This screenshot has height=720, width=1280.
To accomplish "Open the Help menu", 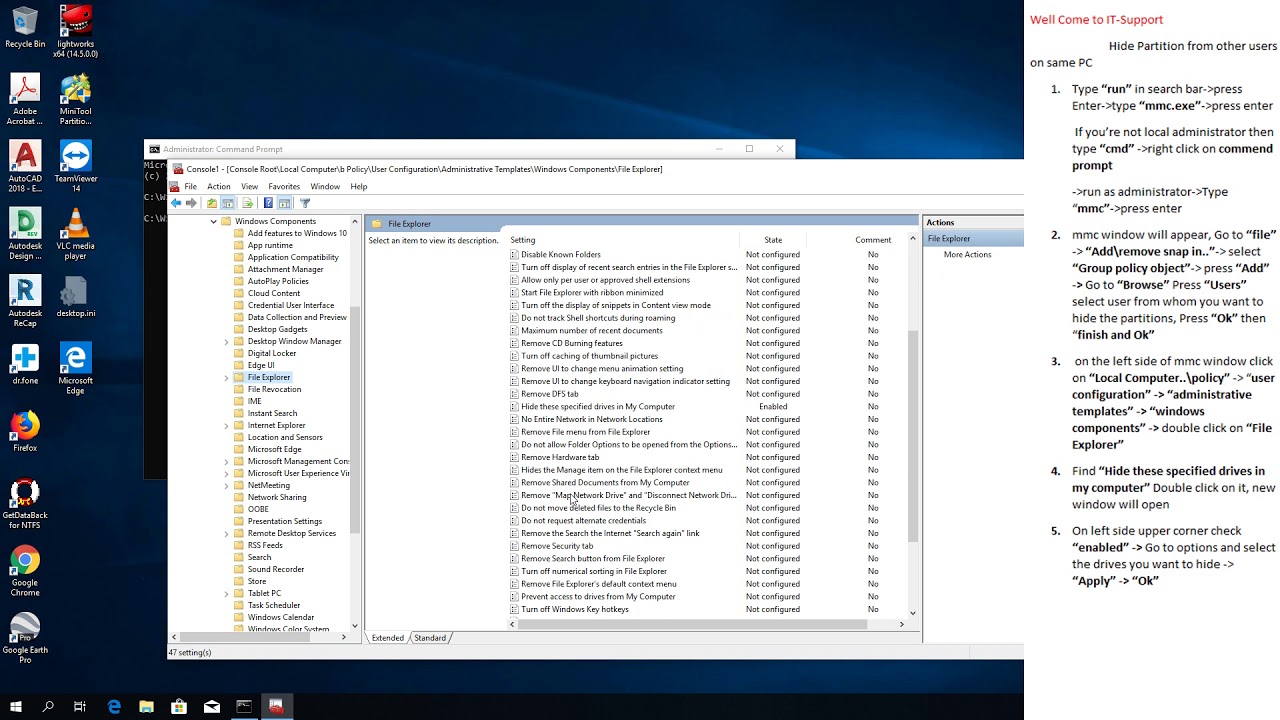I will click(358, 186).
